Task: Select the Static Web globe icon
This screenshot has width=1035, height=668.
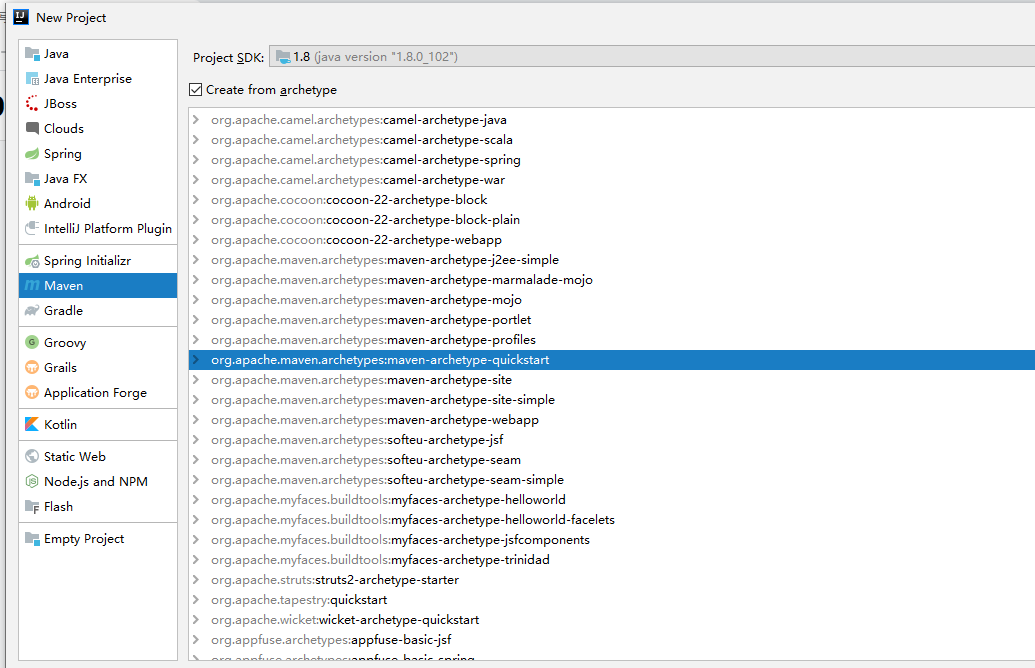Action: [x=32, y=456]
